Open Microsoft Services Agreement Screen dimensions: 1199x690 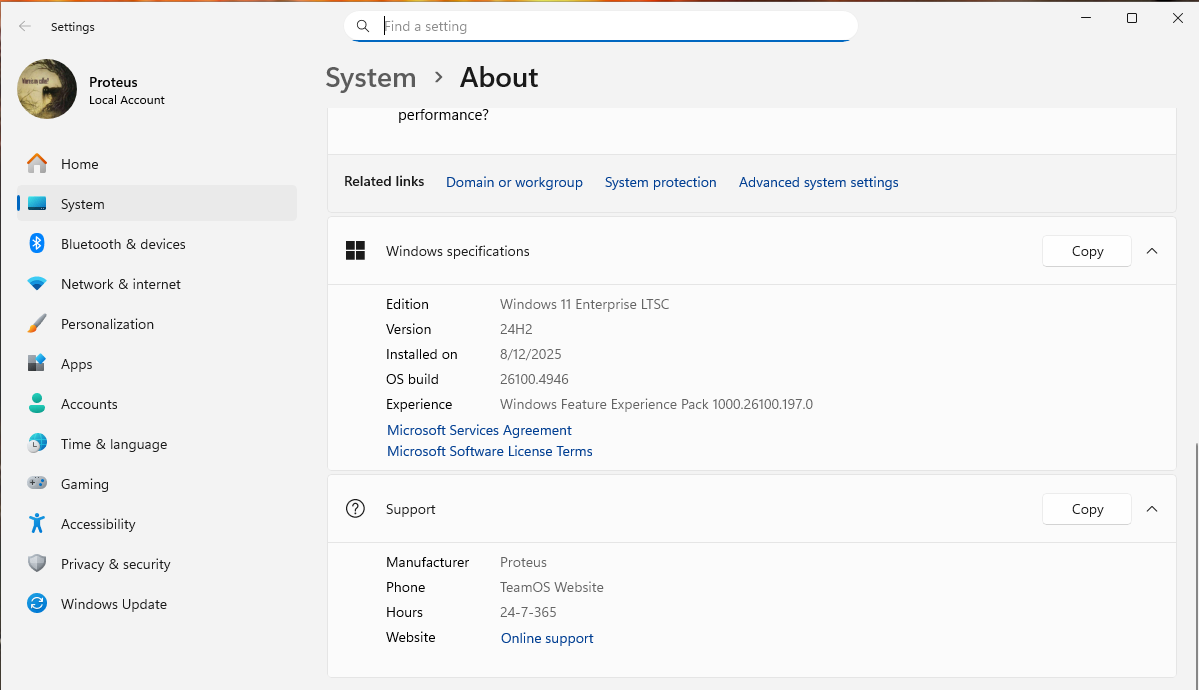479,430
